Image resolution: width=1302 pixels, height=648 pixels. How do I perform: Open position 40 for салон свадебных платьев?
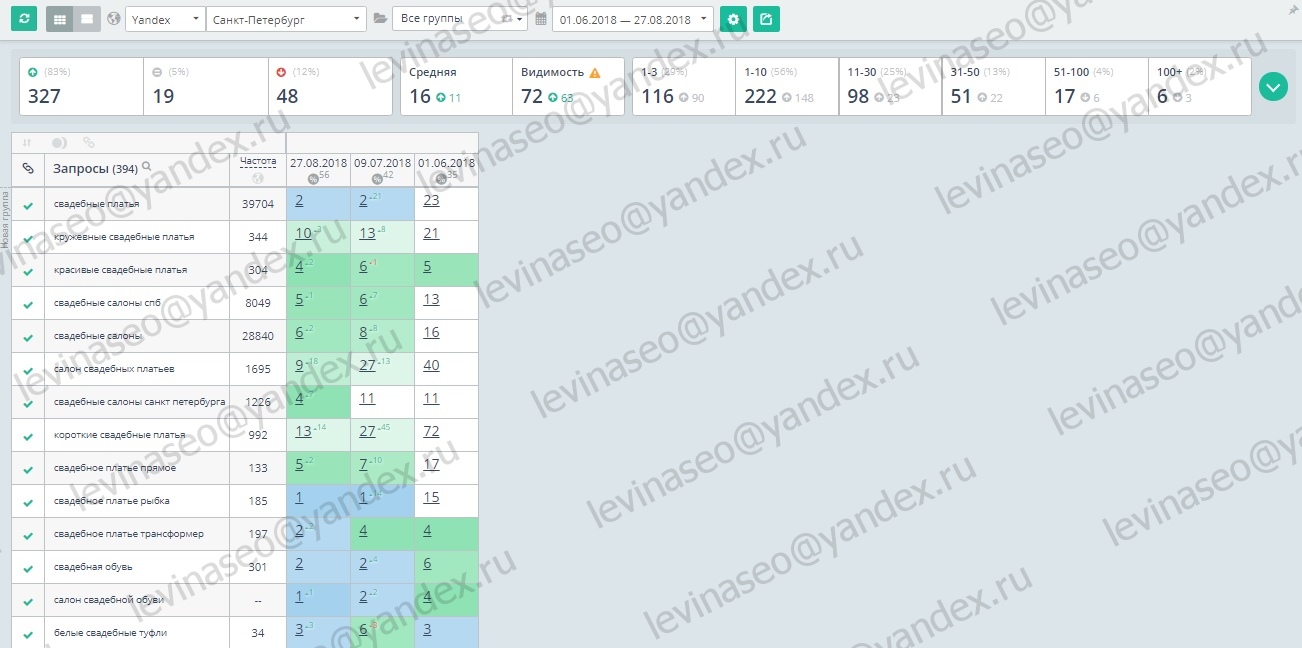click(x=431, y=365)
